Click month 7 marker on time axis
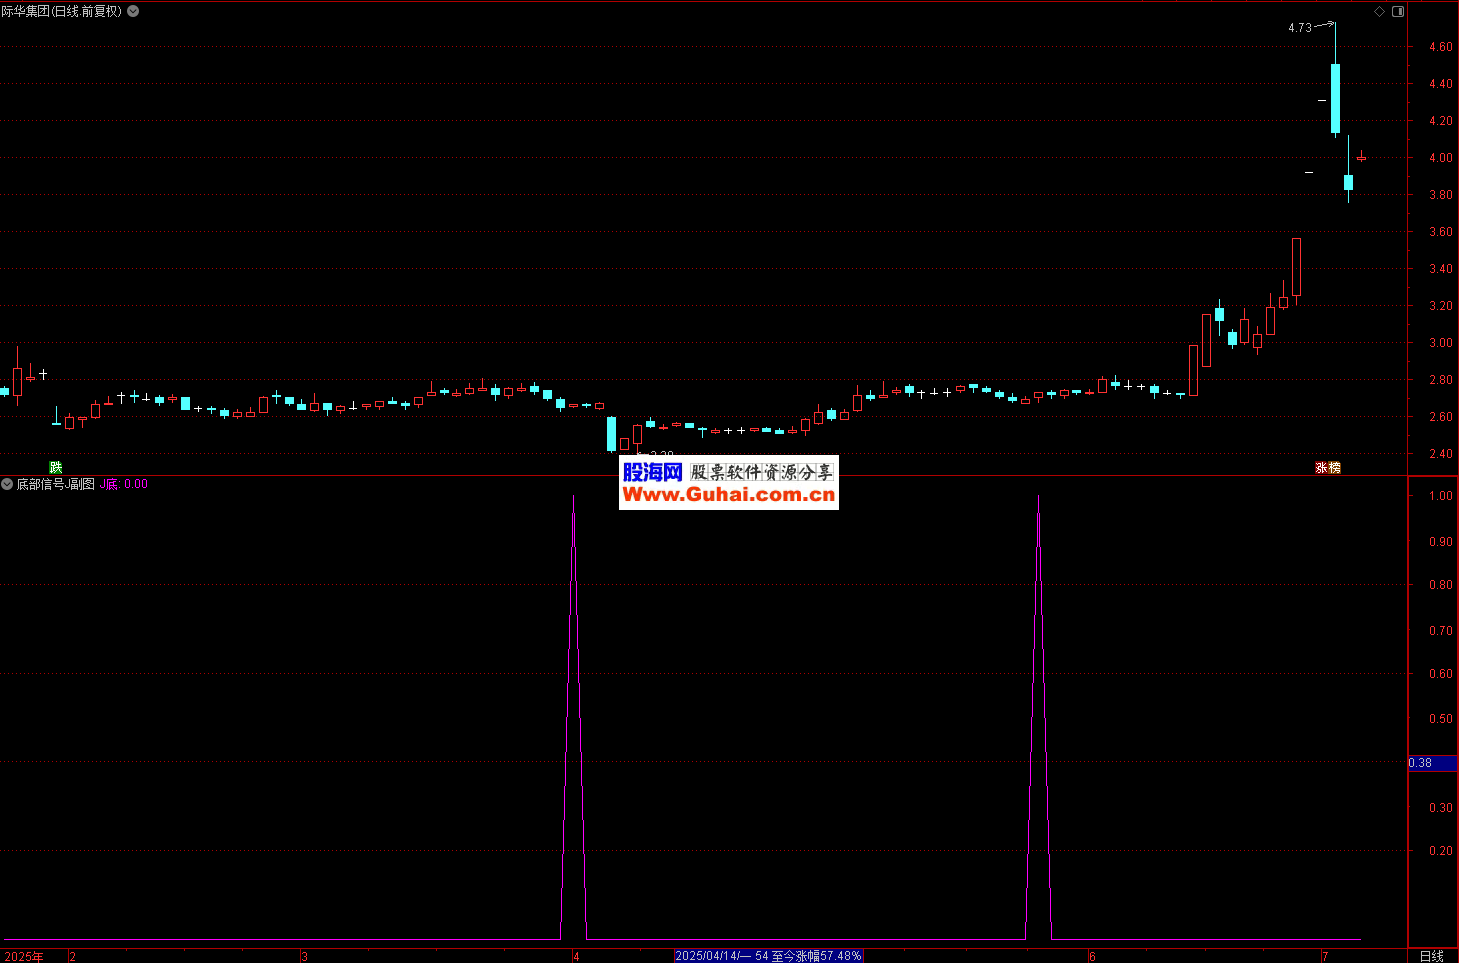 tap(1325, 957)
